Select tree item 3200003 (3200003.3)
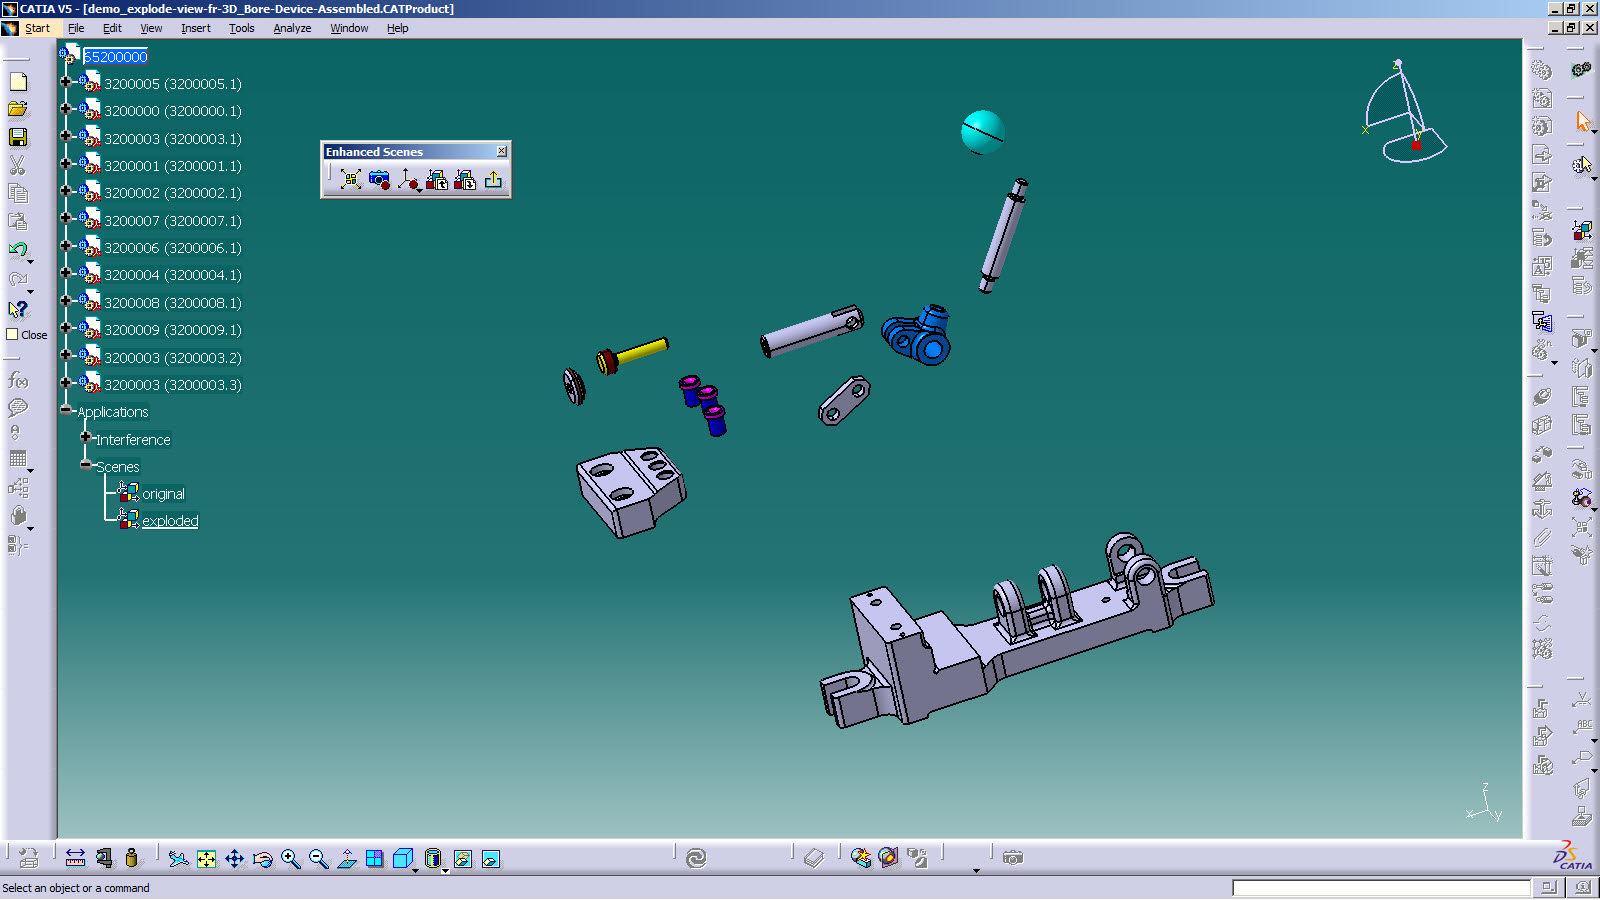Viewport: 1600px width, 900px height. coord(172,385)
